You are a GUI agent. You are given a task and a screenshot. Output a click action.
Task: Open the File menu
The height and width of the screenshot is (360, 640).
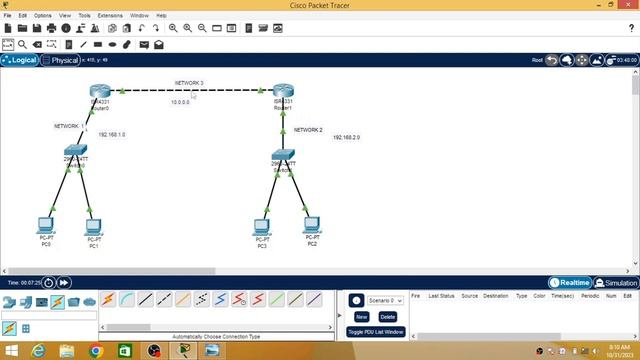pos(7,16)
